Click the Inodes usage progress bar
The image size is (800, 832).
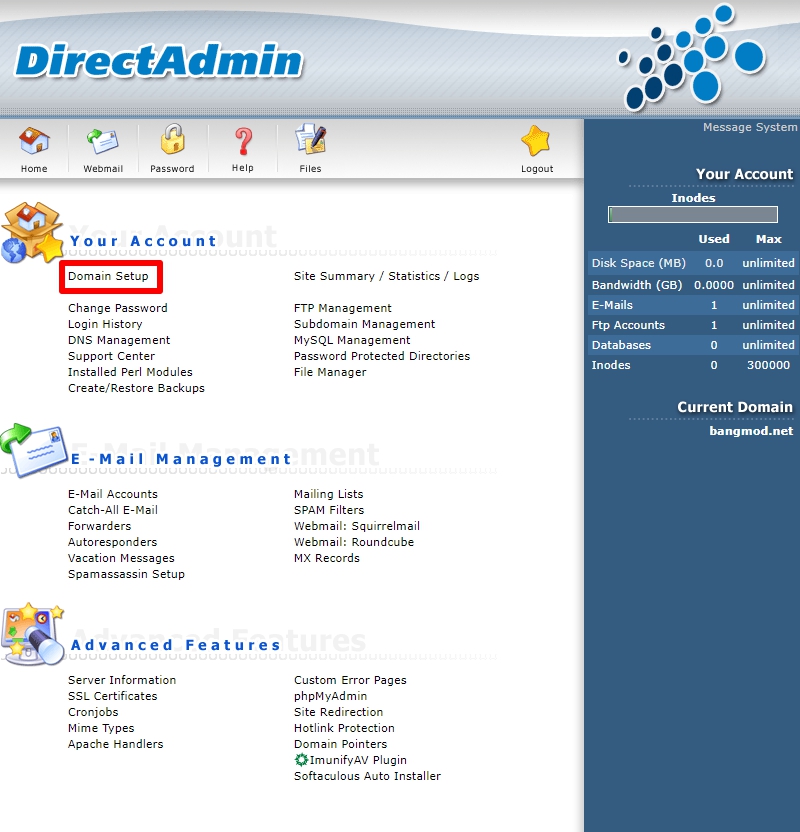[692, 214]
